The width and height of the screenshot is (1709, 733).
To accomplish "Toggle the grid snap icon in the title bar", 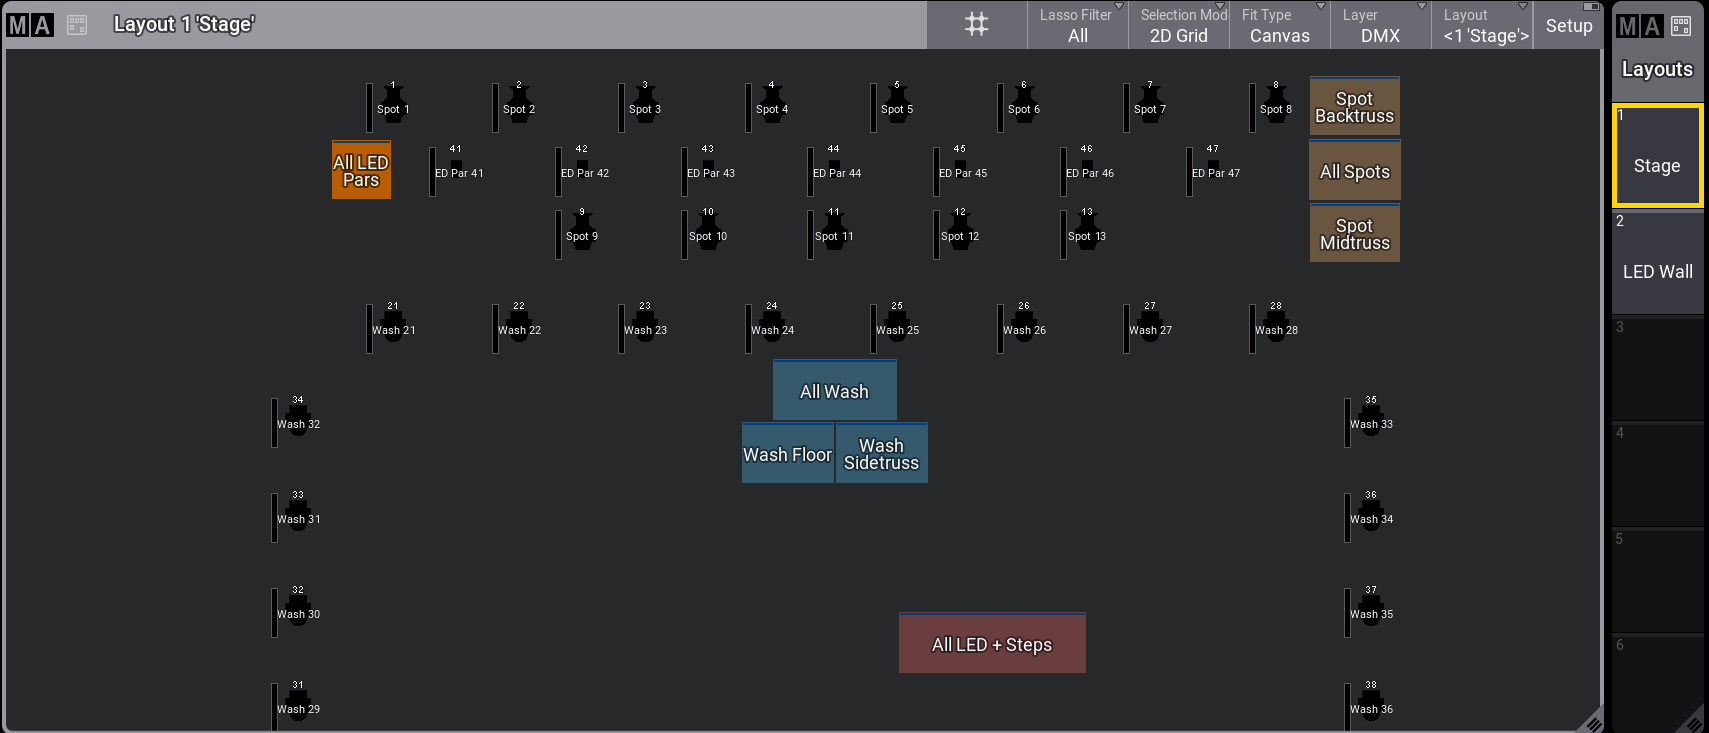I will [x=976, y=25].
